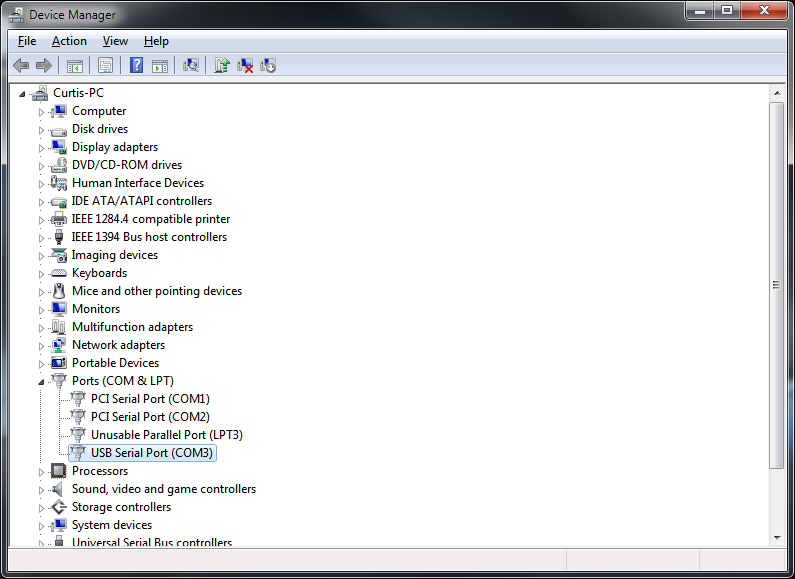Click the Disable device toolbar icon
Image resolution: width=795 pixels, height=579 pixels.
point(268,65)
